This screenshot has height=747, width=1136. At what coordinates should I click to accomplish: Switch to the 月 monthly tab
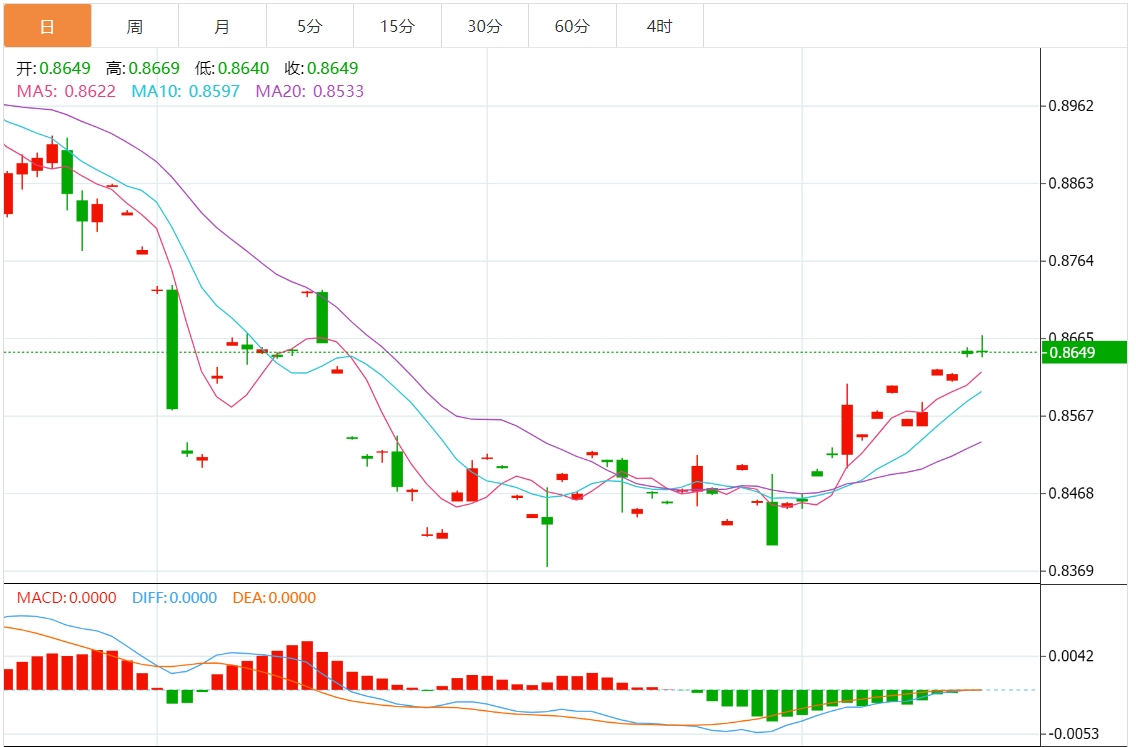pyautogui.click(x=222, y=26)
